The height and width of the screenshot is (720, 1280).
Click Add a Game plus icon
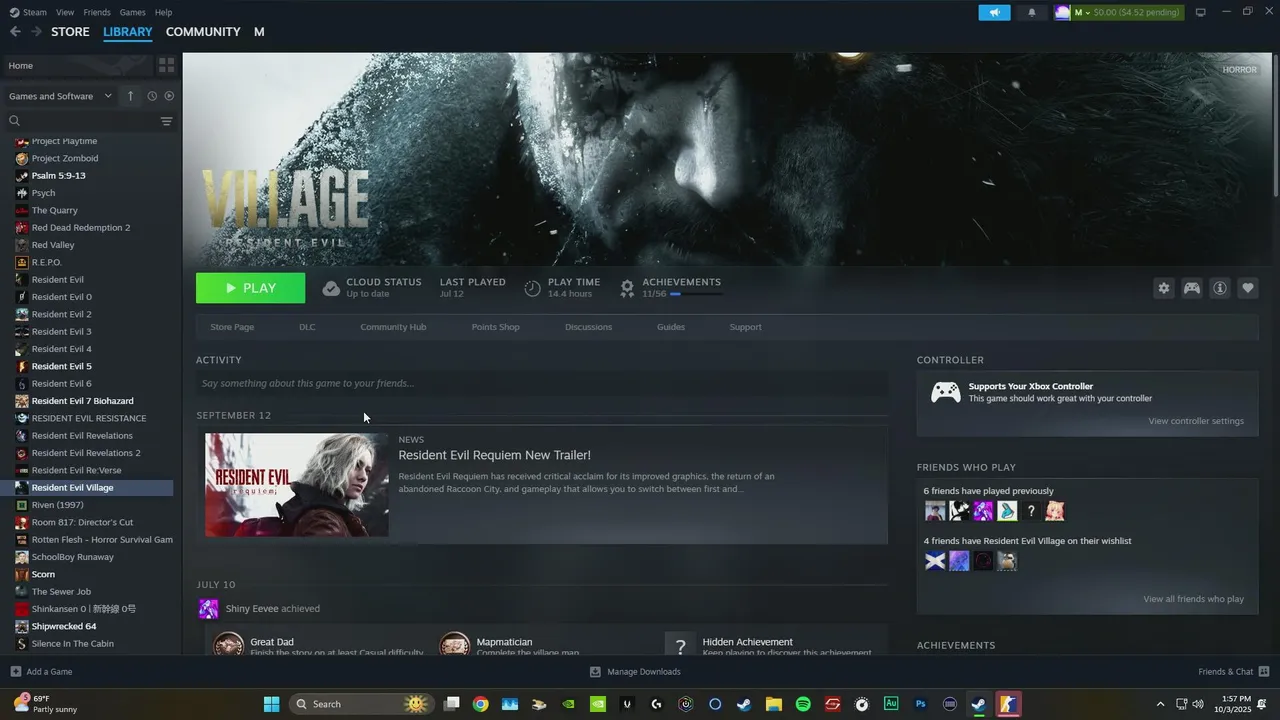tap(16, 672)
